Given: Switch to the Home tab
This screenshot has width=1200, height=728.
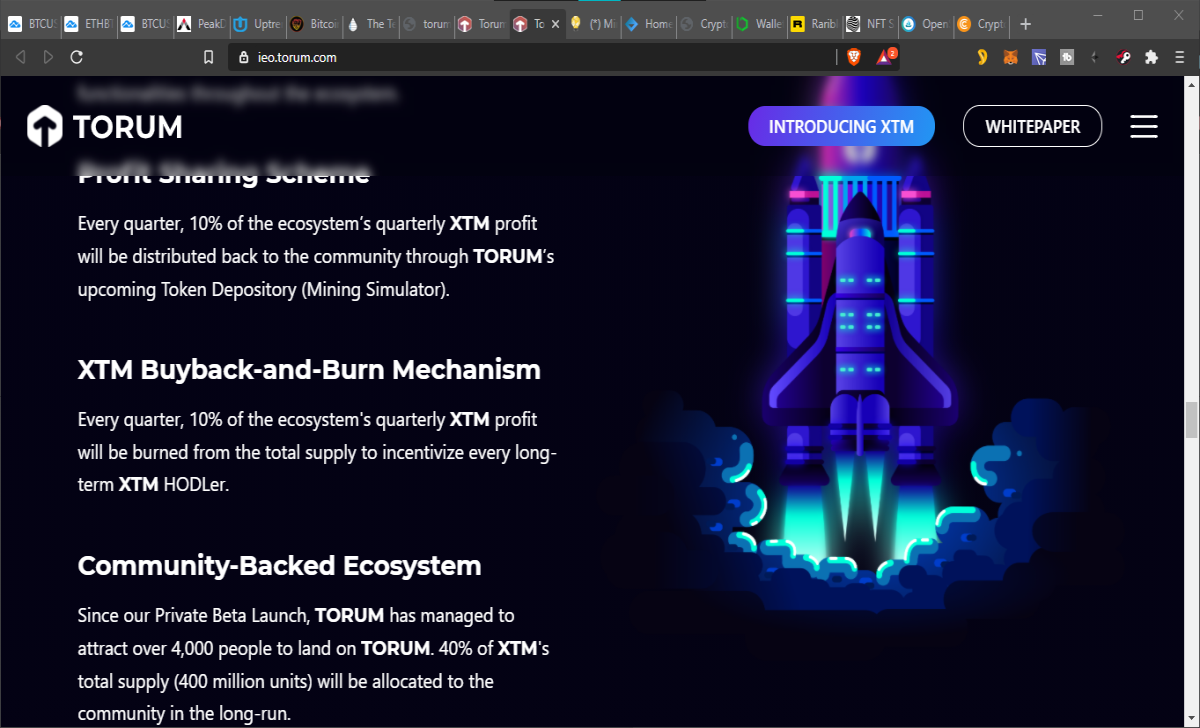Looking at the screenshot, I should click(648, 24).
